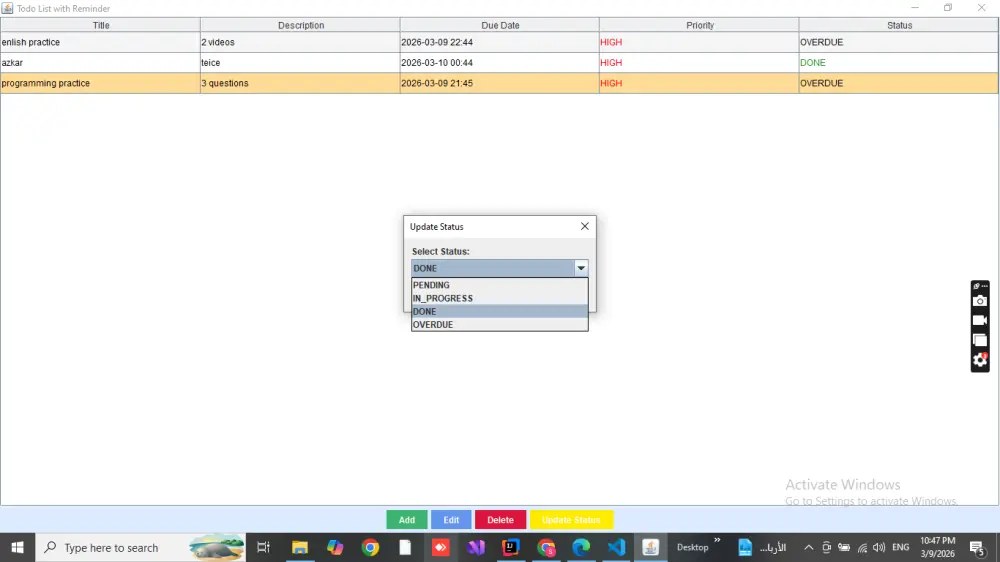The height and width of the screenshot is (562, 1000).
Task: Click the green DONE status of azkar
Action: [x=899, y=63]
